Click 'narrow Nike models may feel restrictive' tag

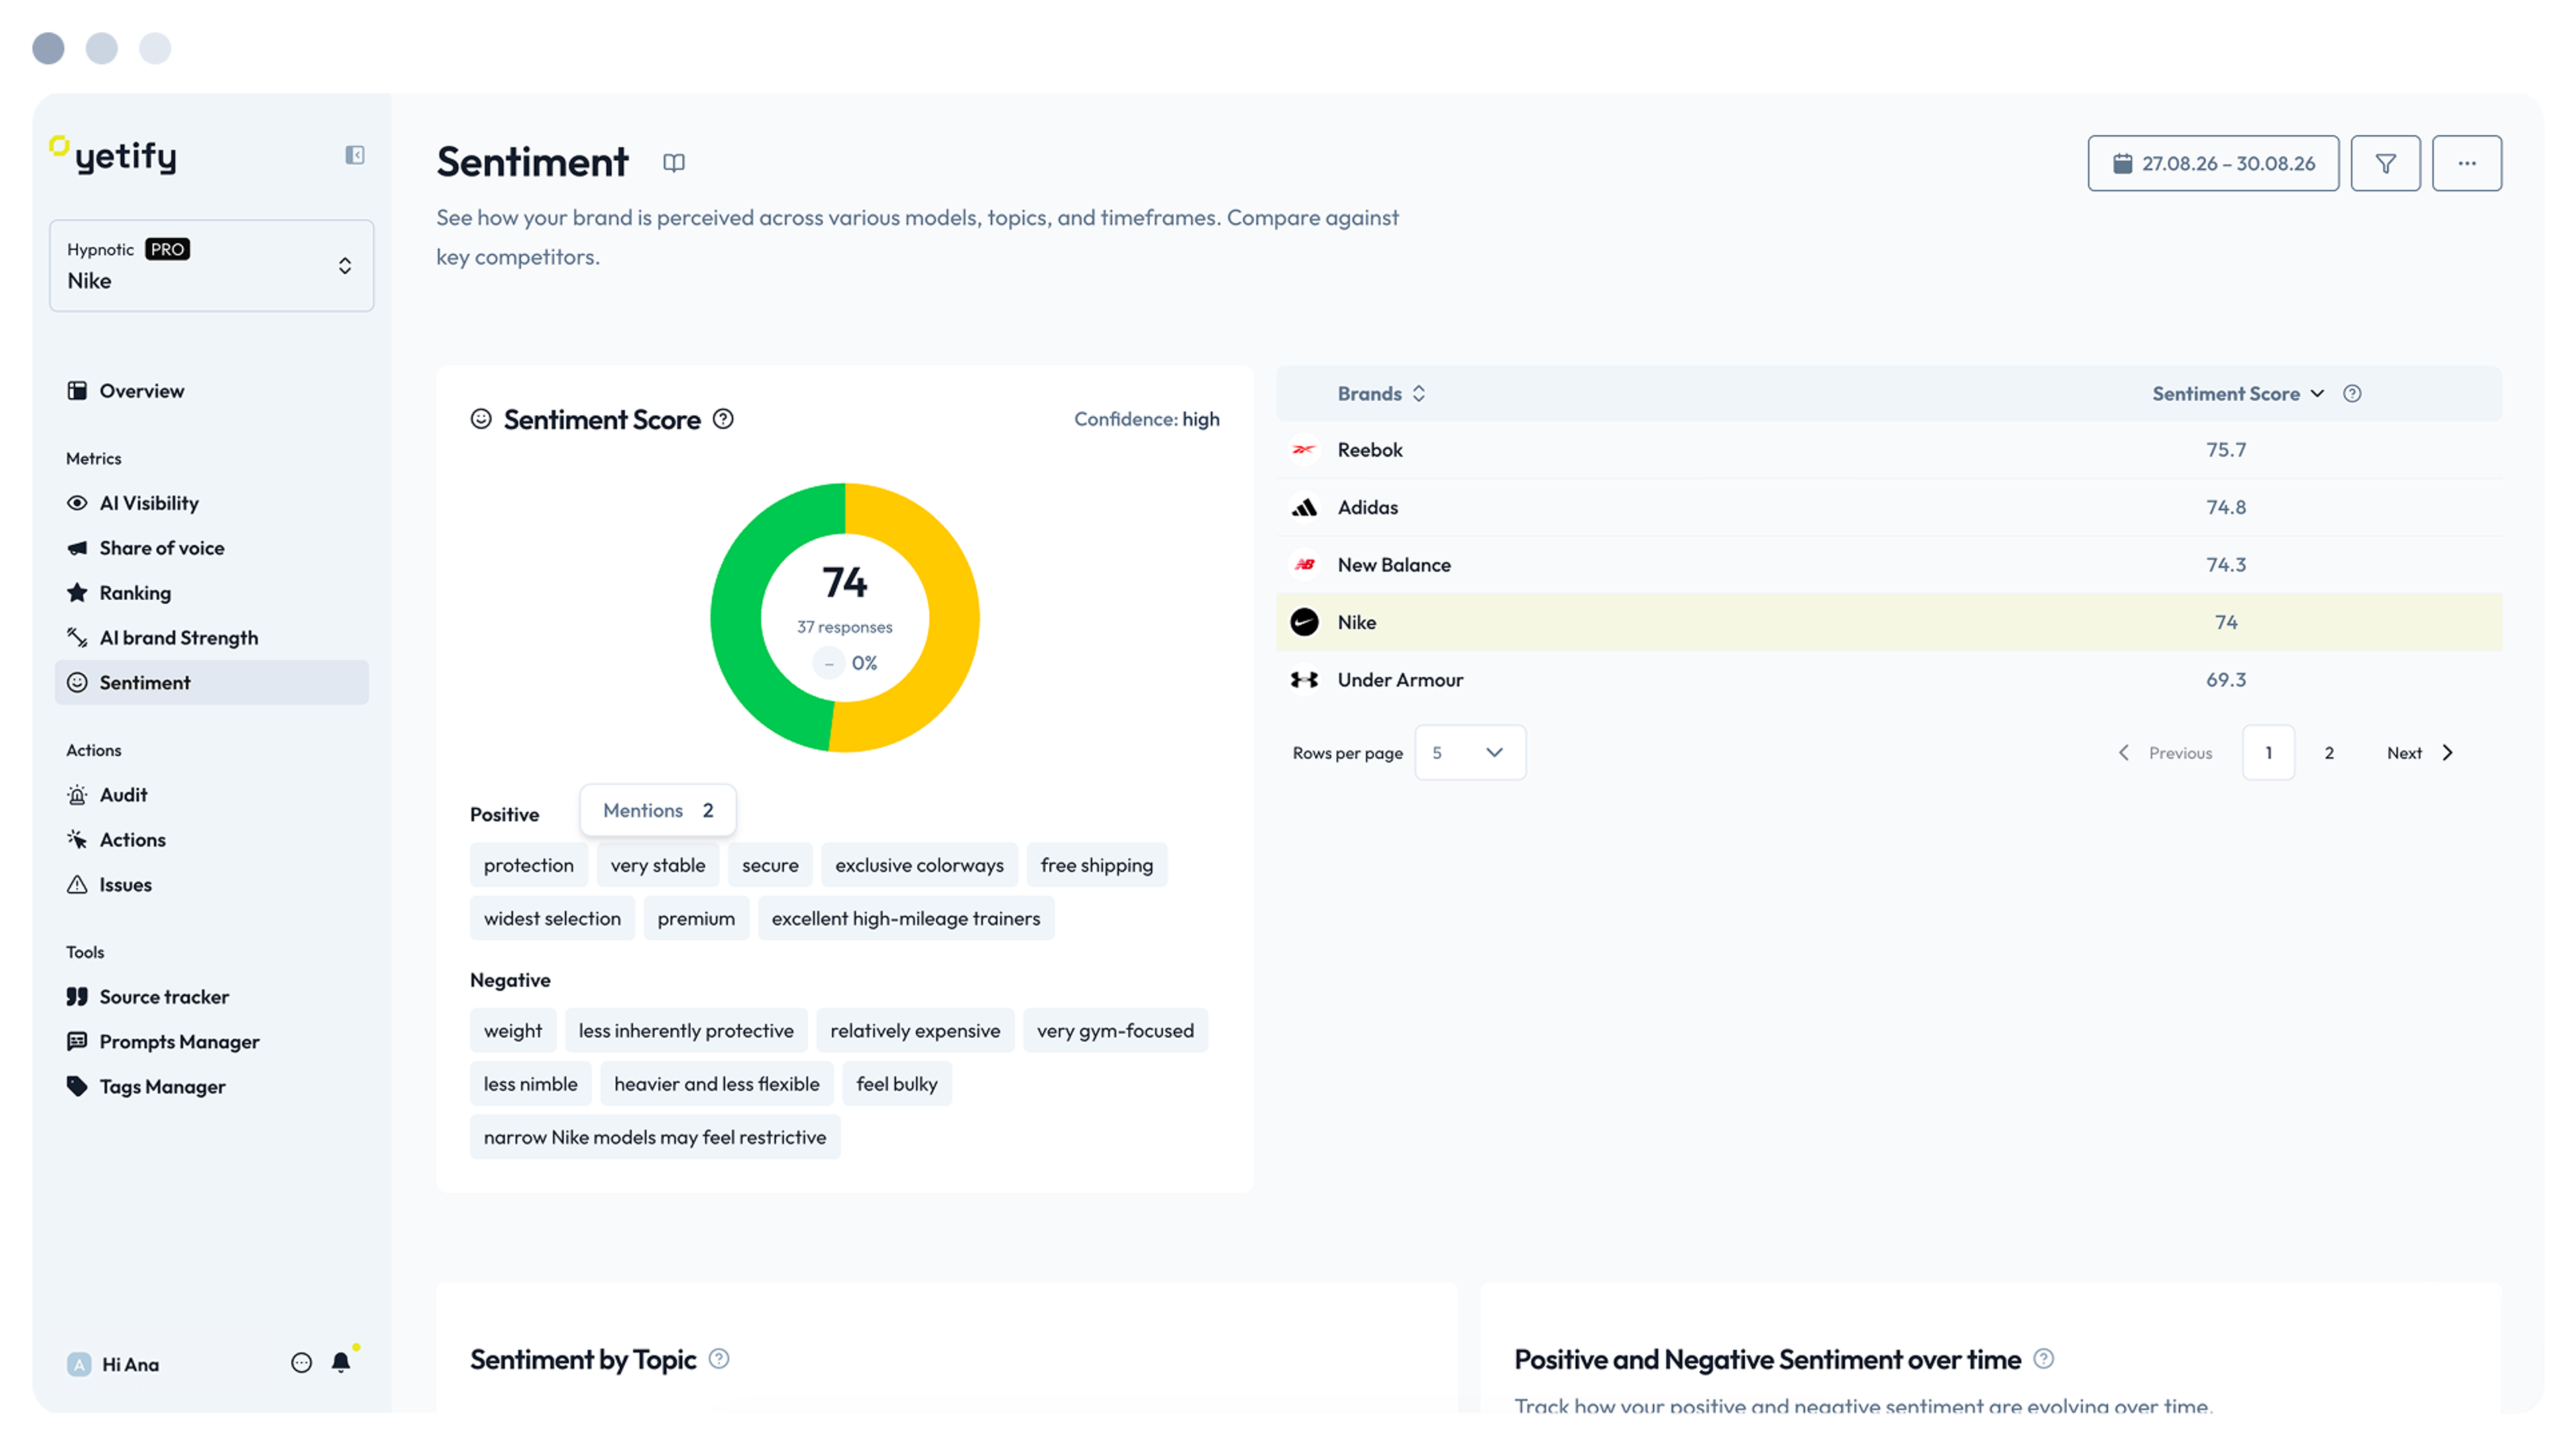[x=655, y=1137]
